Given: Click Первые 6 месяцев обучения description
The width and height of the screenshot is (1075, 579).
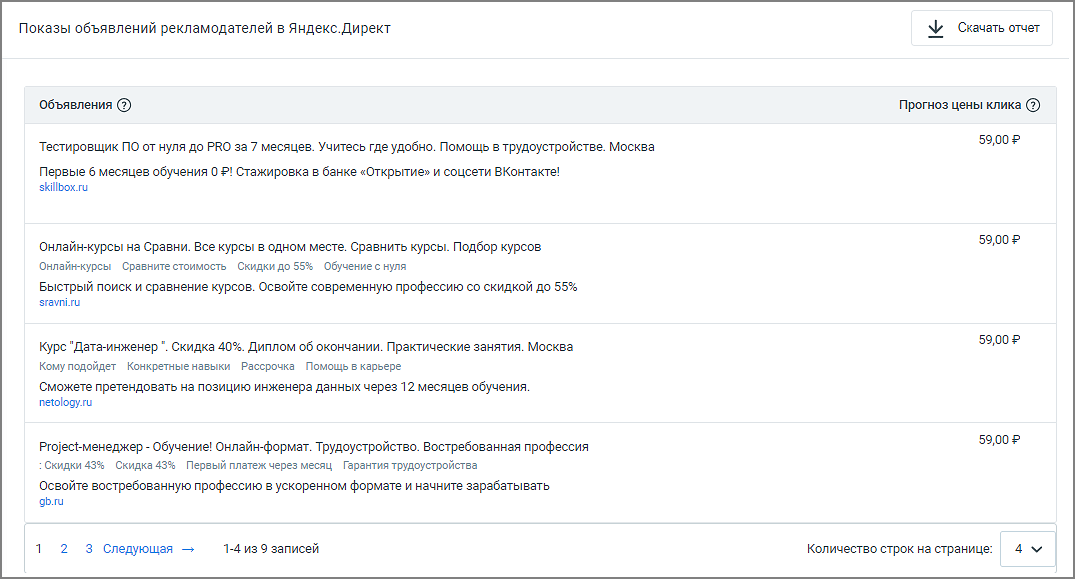Looking at the screenshot, I should pos(300,172).
